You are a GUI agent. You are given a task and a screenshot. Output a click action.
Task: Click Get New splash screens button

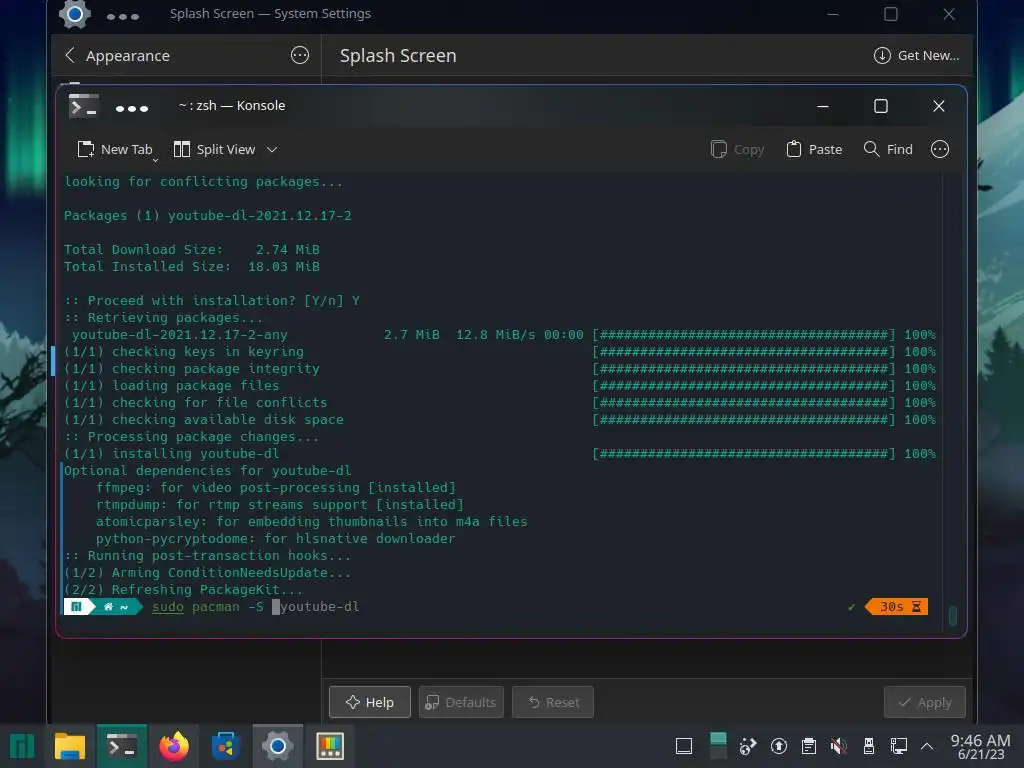[x=916, y=56]
